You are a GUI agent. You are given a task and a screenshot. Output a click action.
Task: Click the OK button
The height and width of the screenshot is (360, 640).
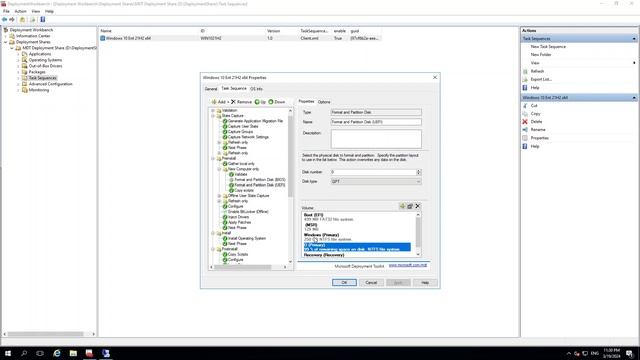coord(344,282)
